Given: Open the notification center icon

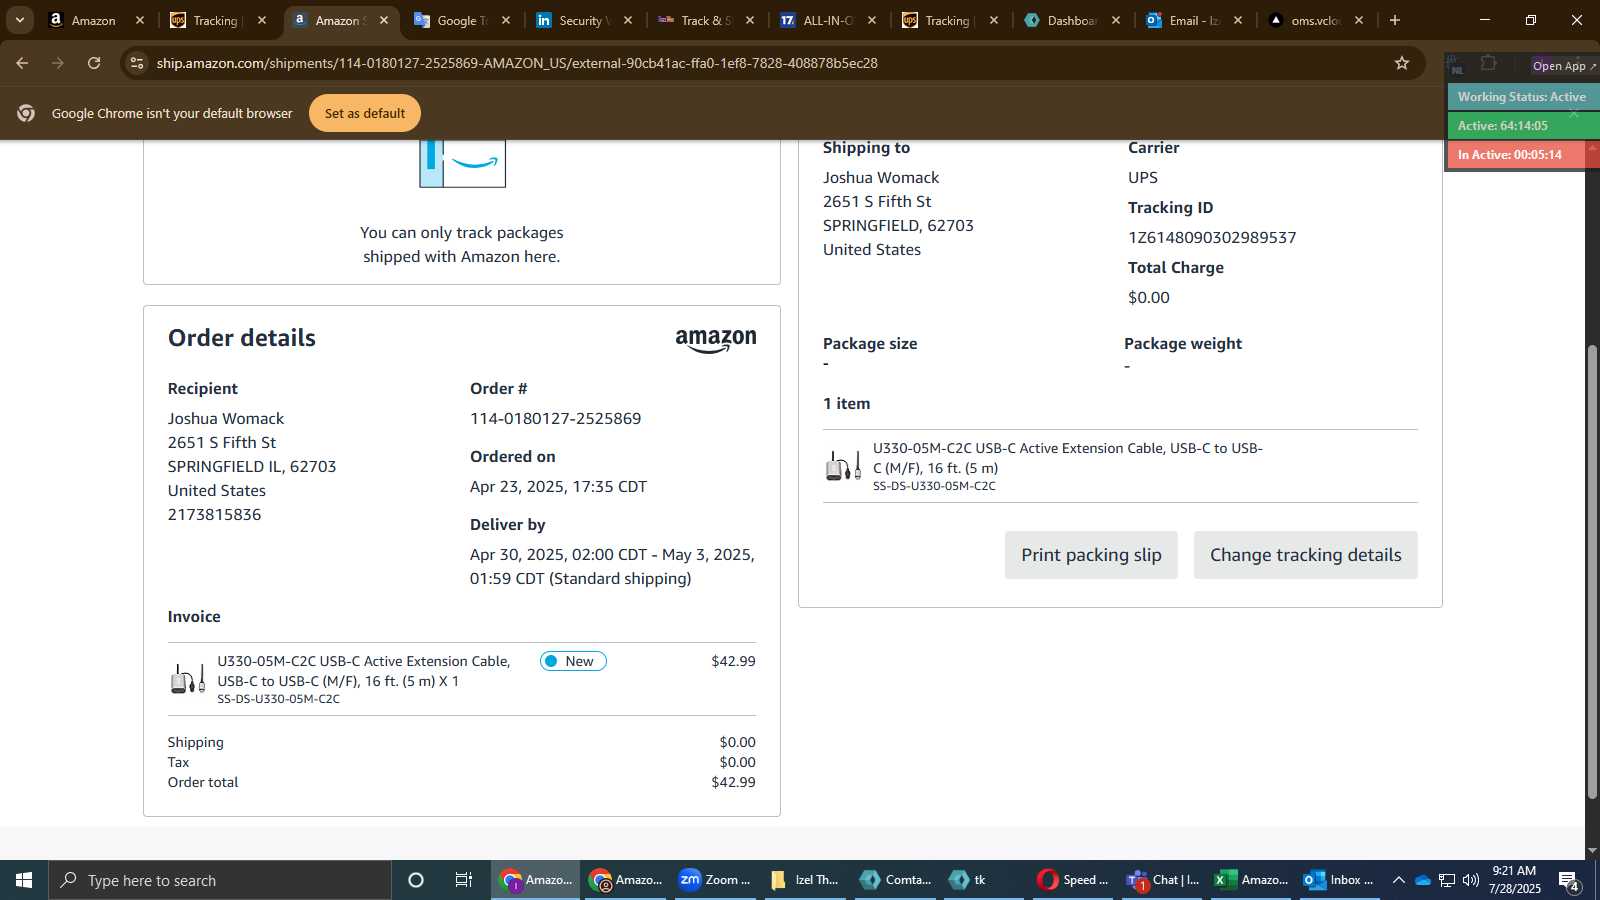Looking at the screenshot, I should pos(1569,881).
